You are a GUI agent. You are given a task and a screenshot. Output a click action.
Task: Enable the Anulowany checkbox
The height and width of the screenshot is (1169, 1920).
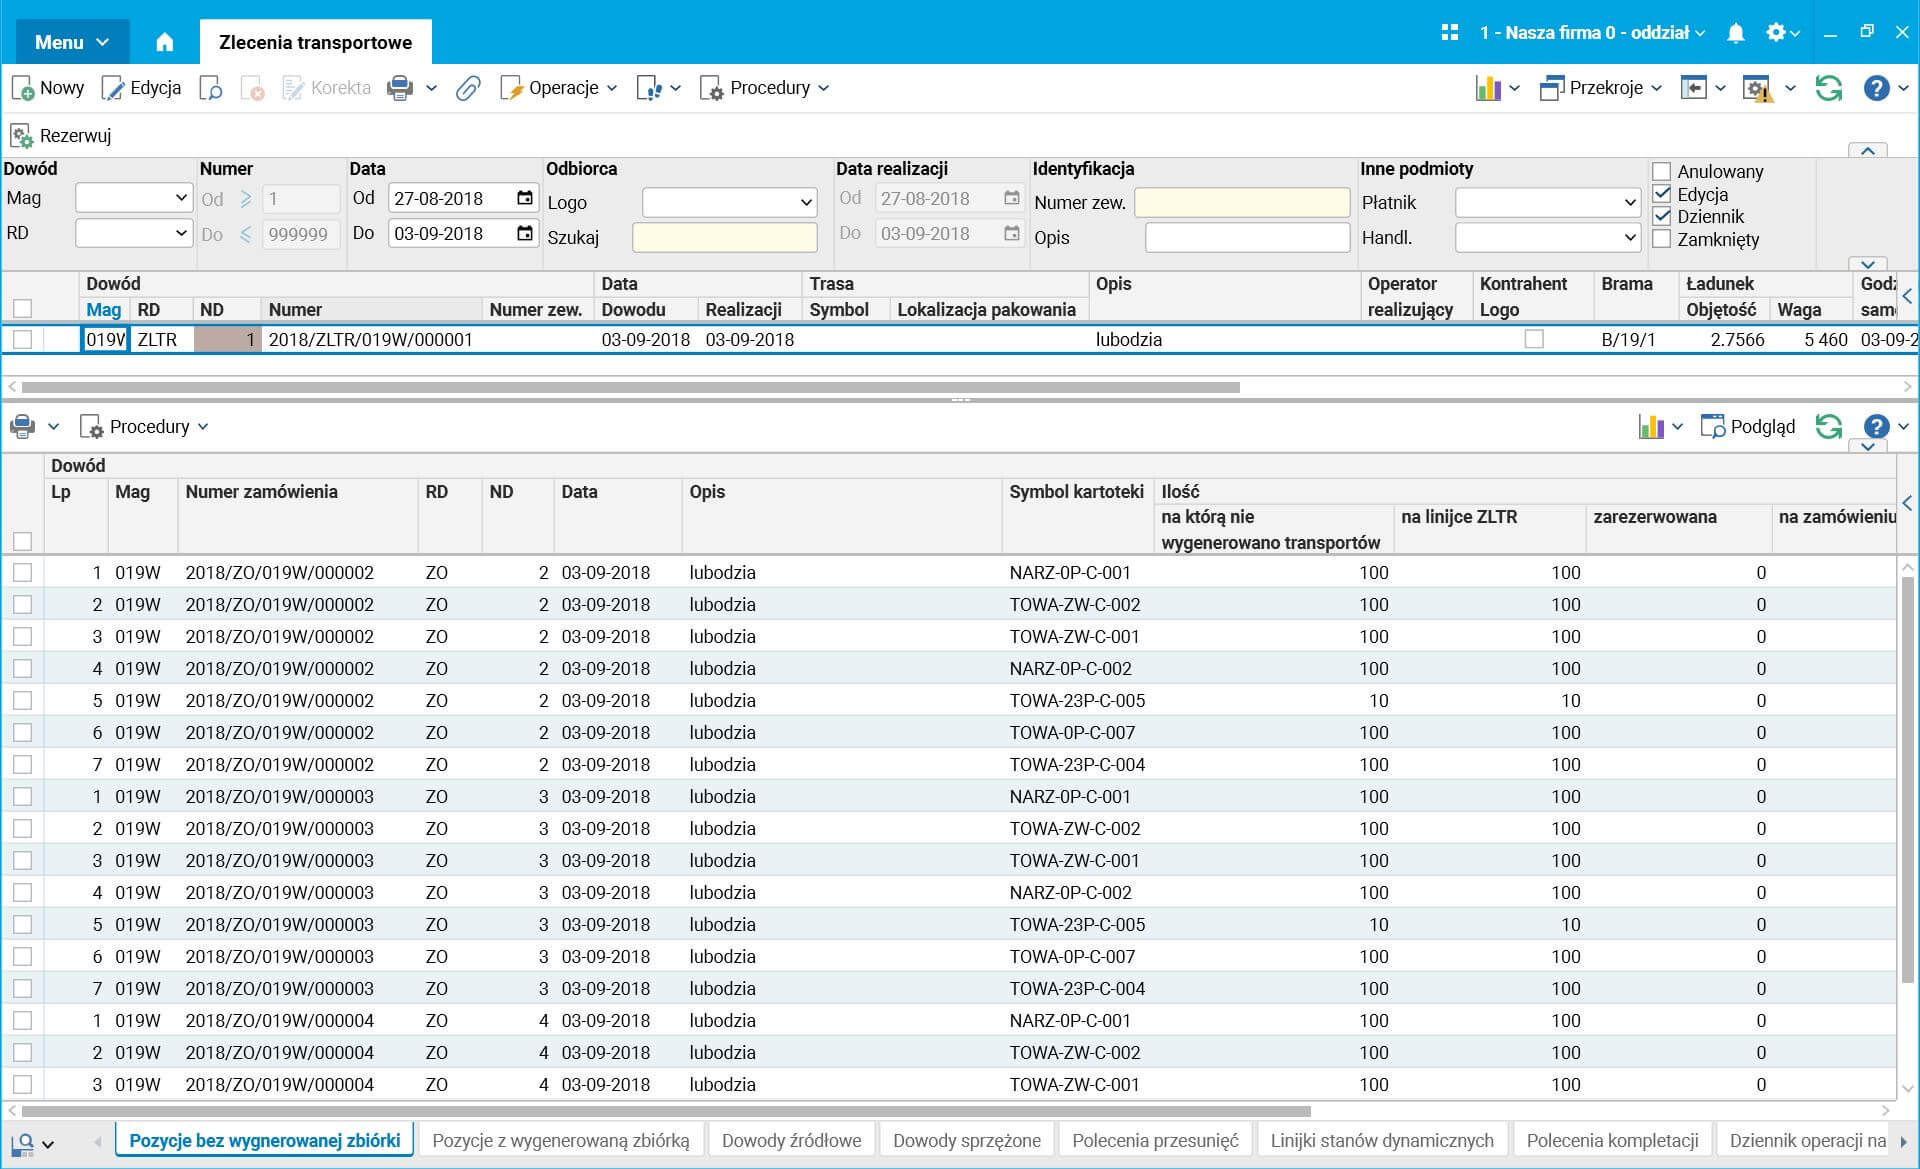[1662, 172]
